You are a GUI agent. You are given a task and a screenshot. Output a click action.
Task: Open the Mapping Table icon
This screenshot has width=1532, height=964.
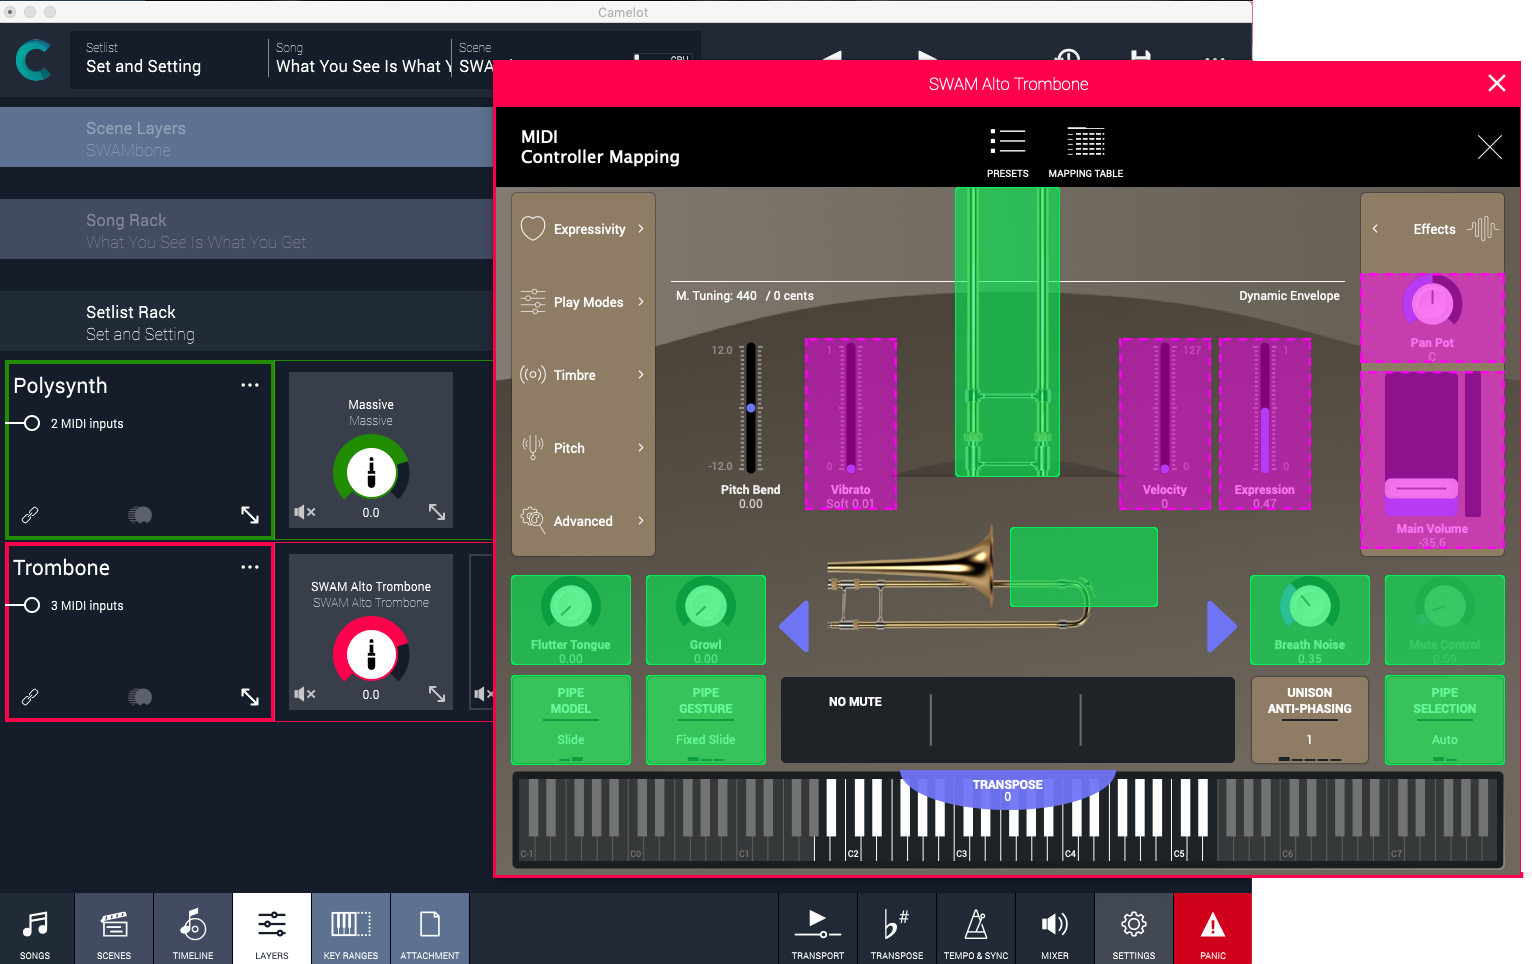[x=1085, y=142]
